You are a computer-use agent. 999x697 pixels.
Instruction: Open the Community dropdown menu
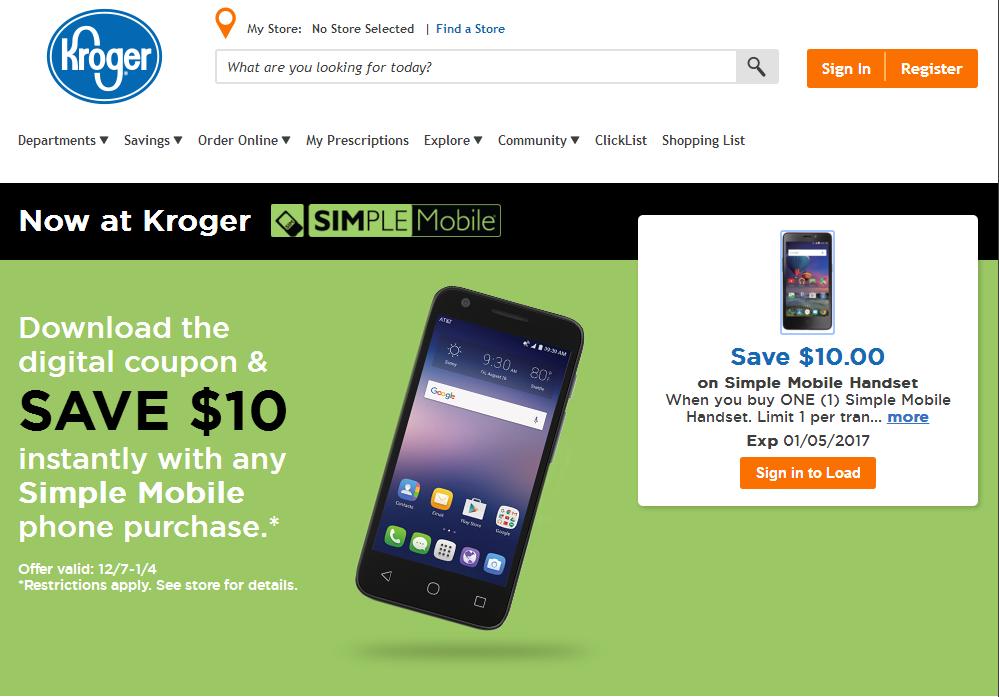pyautogui.click(x=538, y=140)
